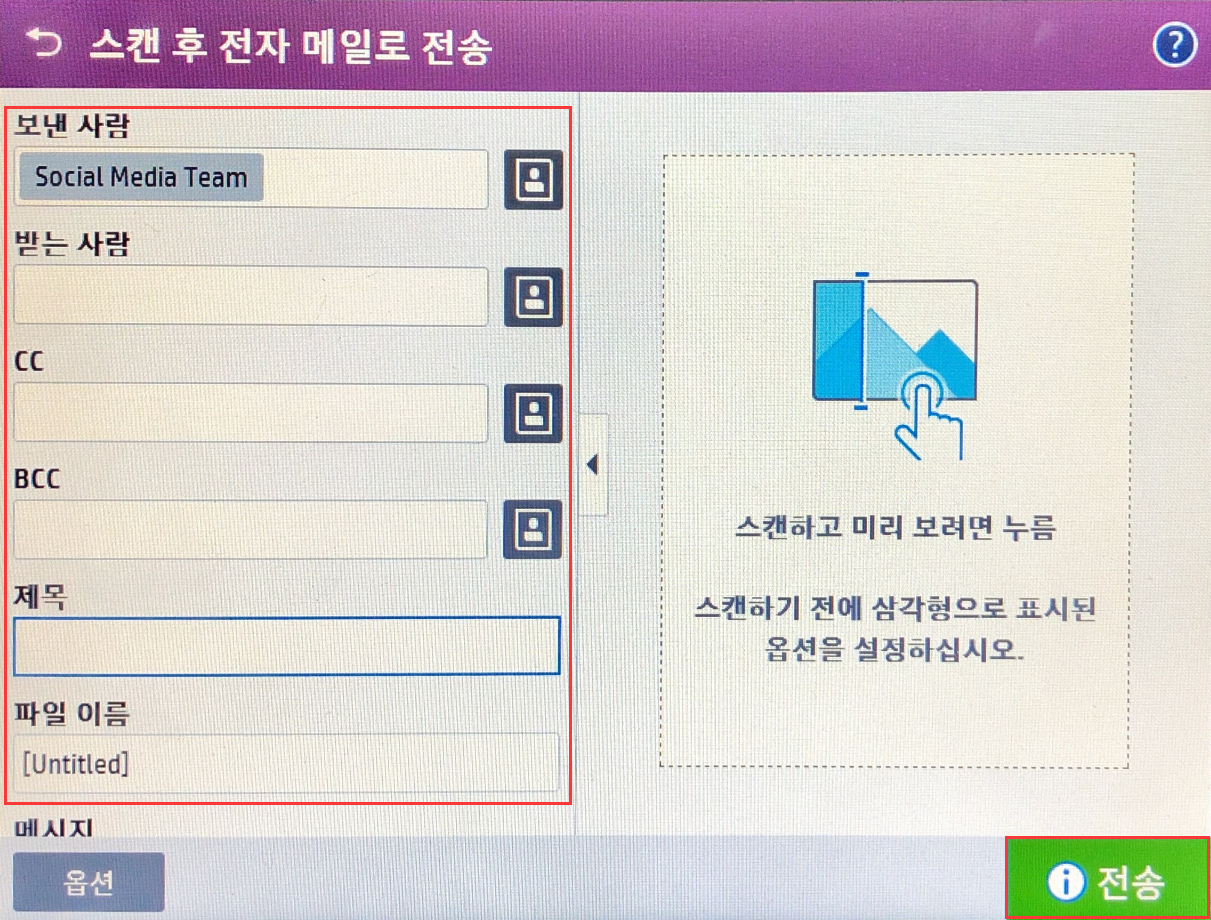Viewport: 1211px width, 920px height.
Task: Tap the 스캔 후 전자 메일로 전송 title
Action: click(291, 47)
